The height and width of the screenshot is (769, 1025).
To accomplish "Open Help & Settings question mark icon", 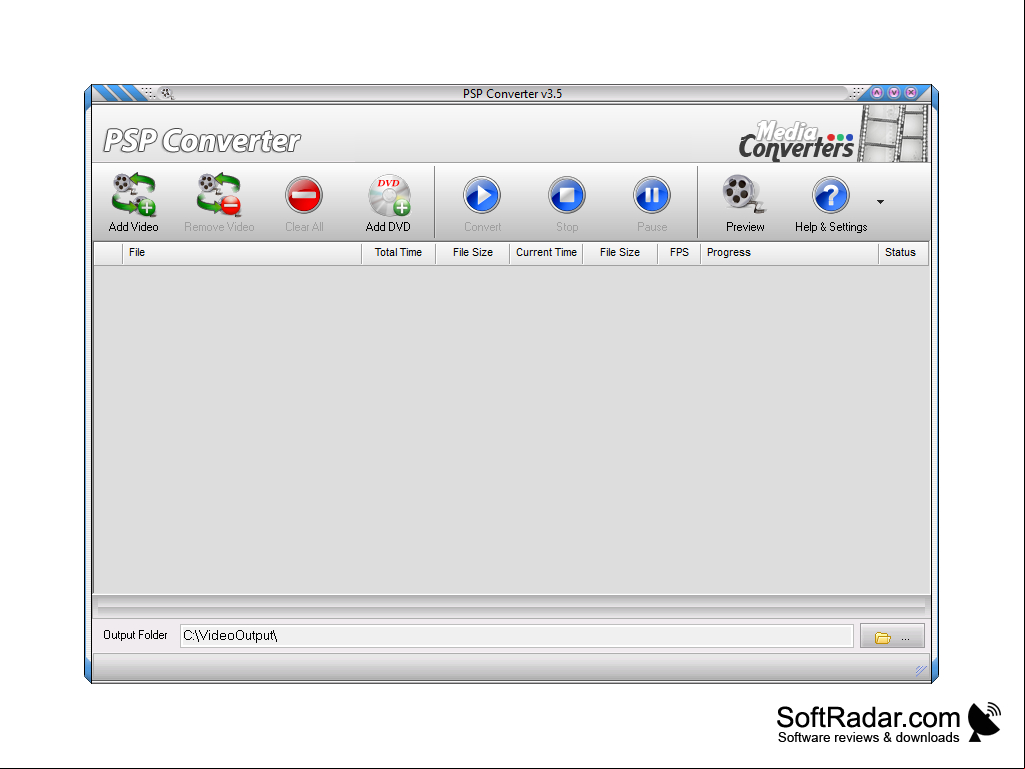I will (831, 195).
